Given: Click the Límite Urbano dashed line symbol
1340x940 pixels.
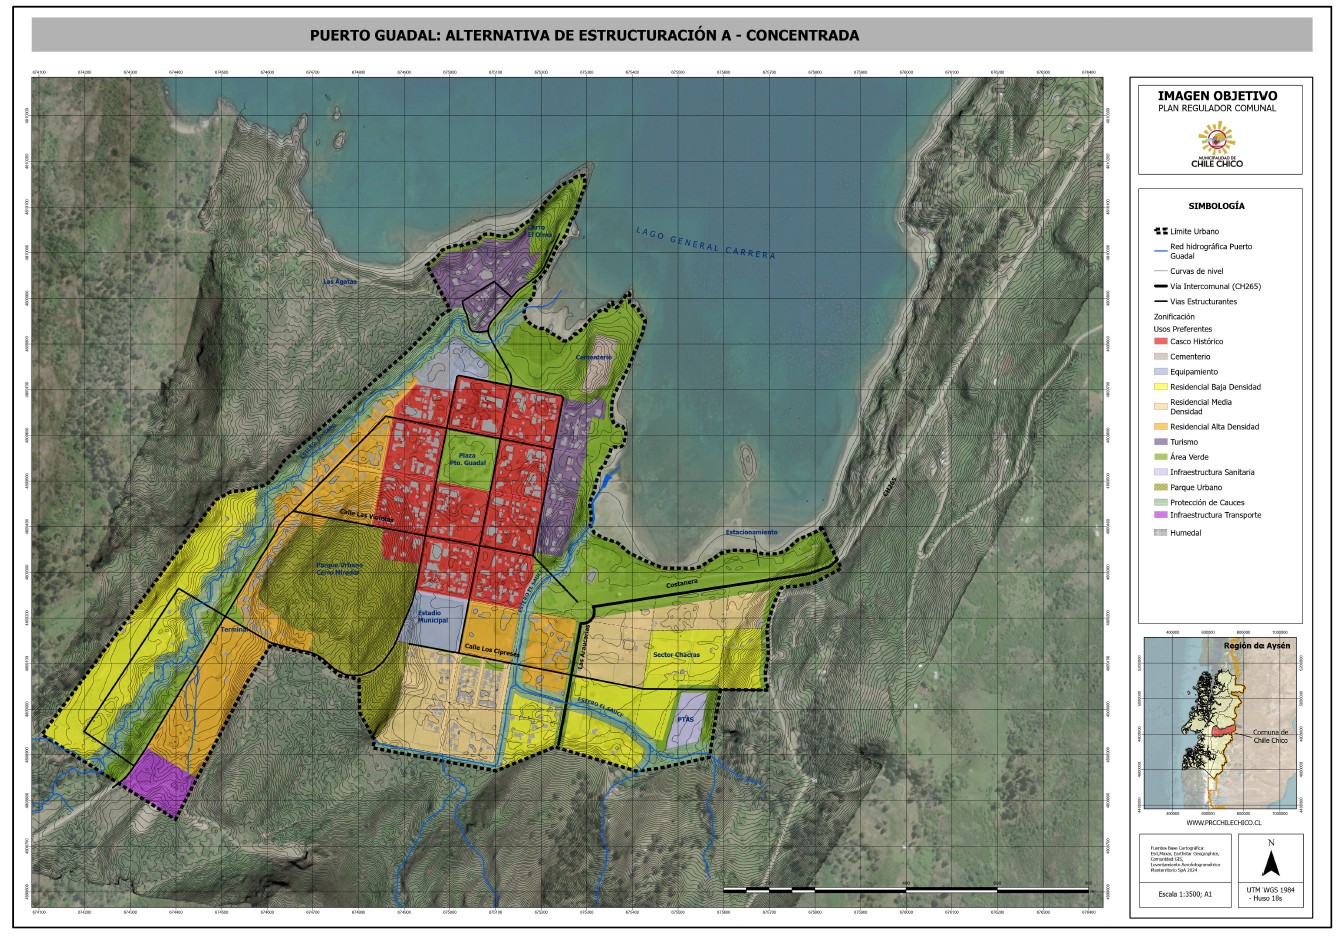Looking at the screenshot, I should tap(1160, 231).
